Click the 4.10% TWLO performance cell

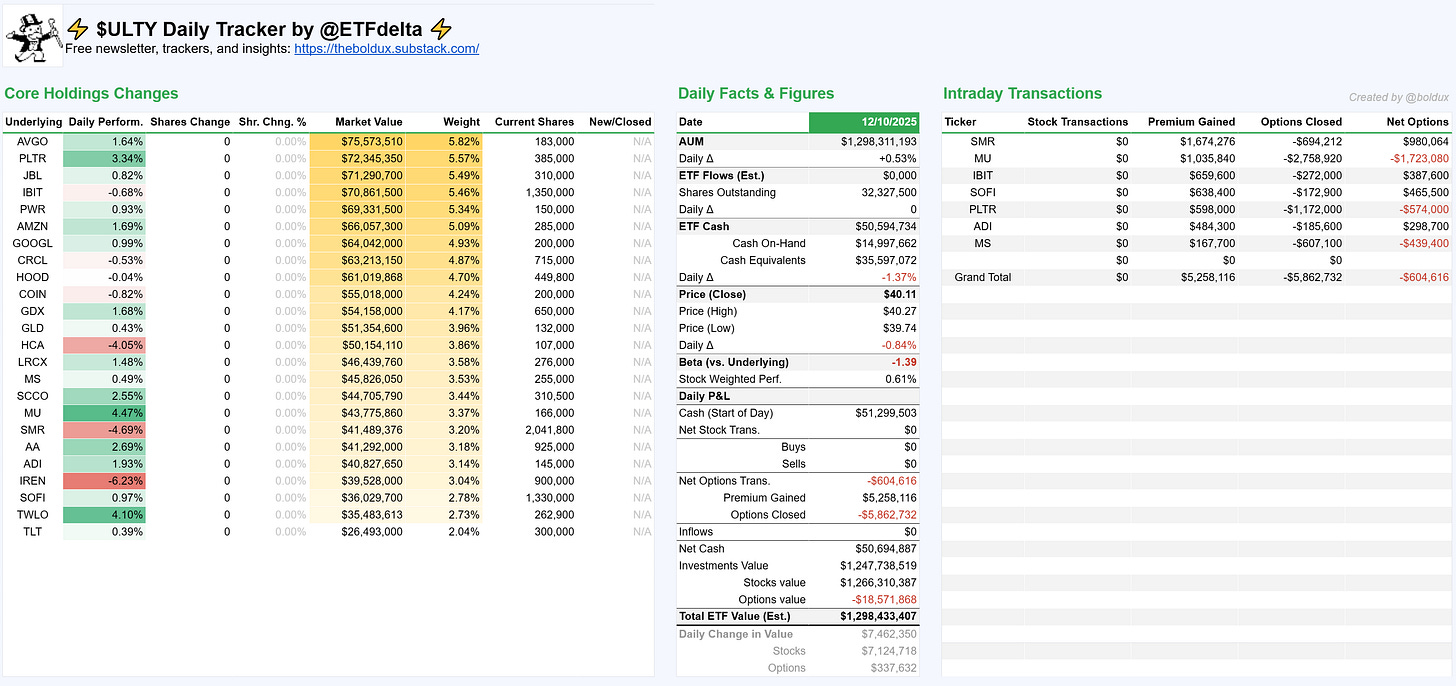tap(104, 515)
